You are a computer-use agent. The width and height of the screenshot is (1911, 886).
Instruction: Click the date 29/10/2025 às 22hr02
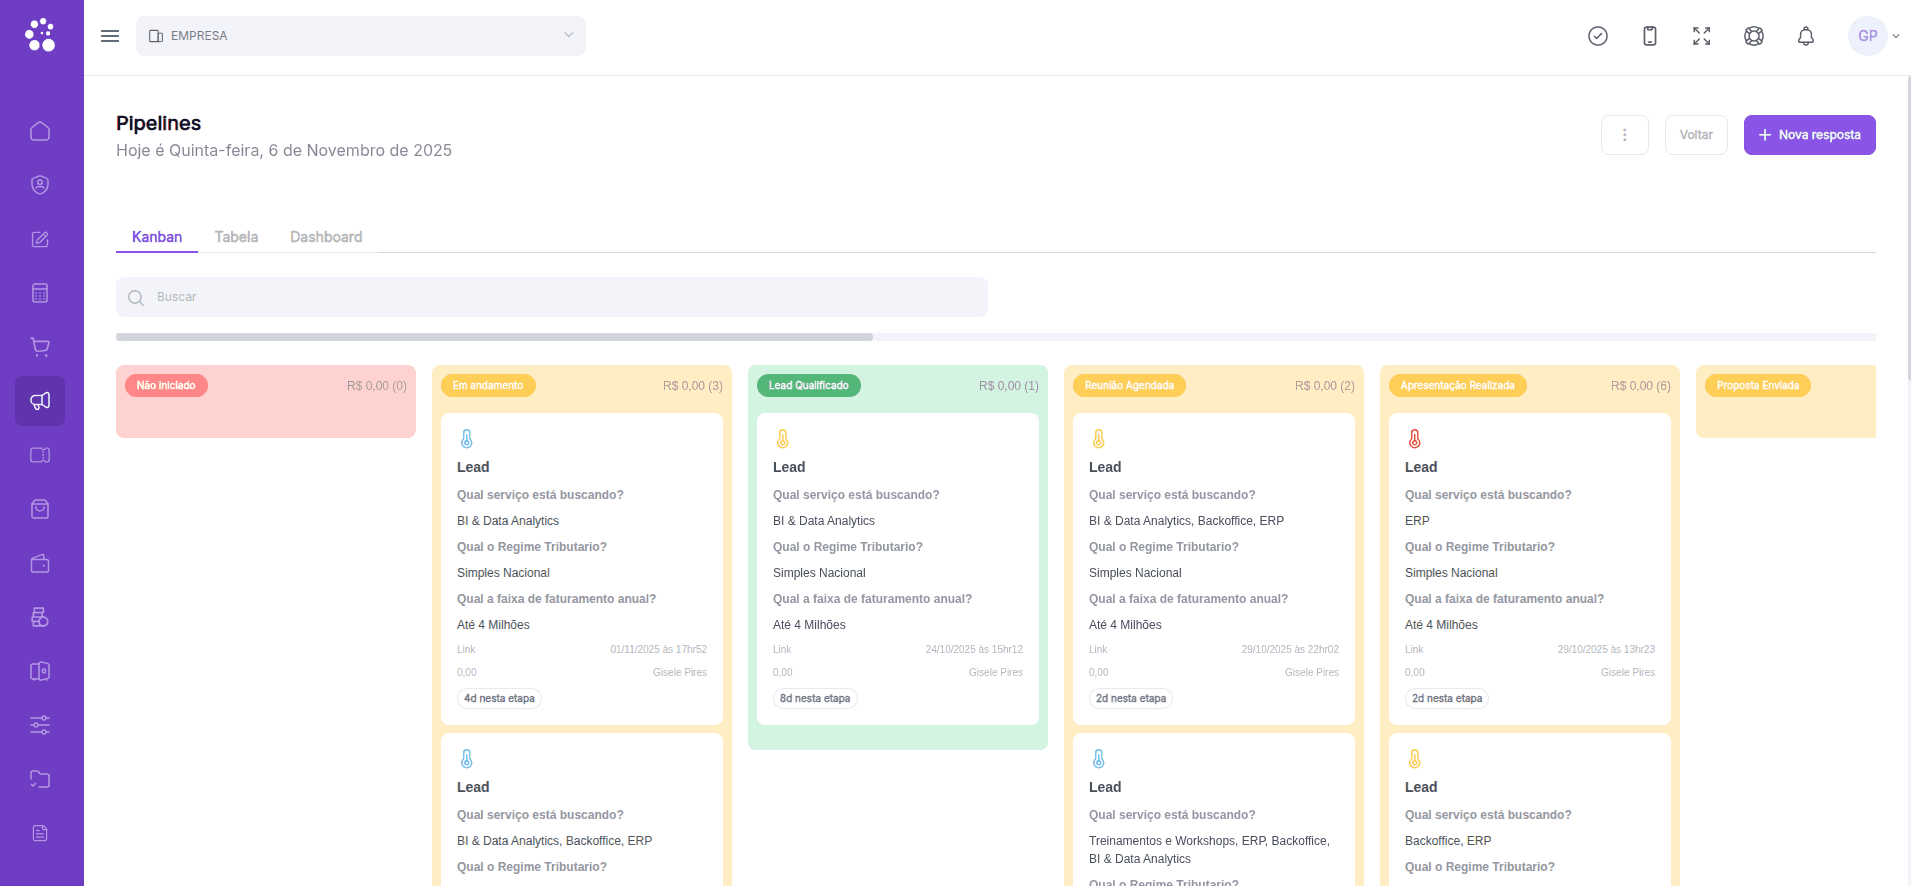[x=1290, y=650]
